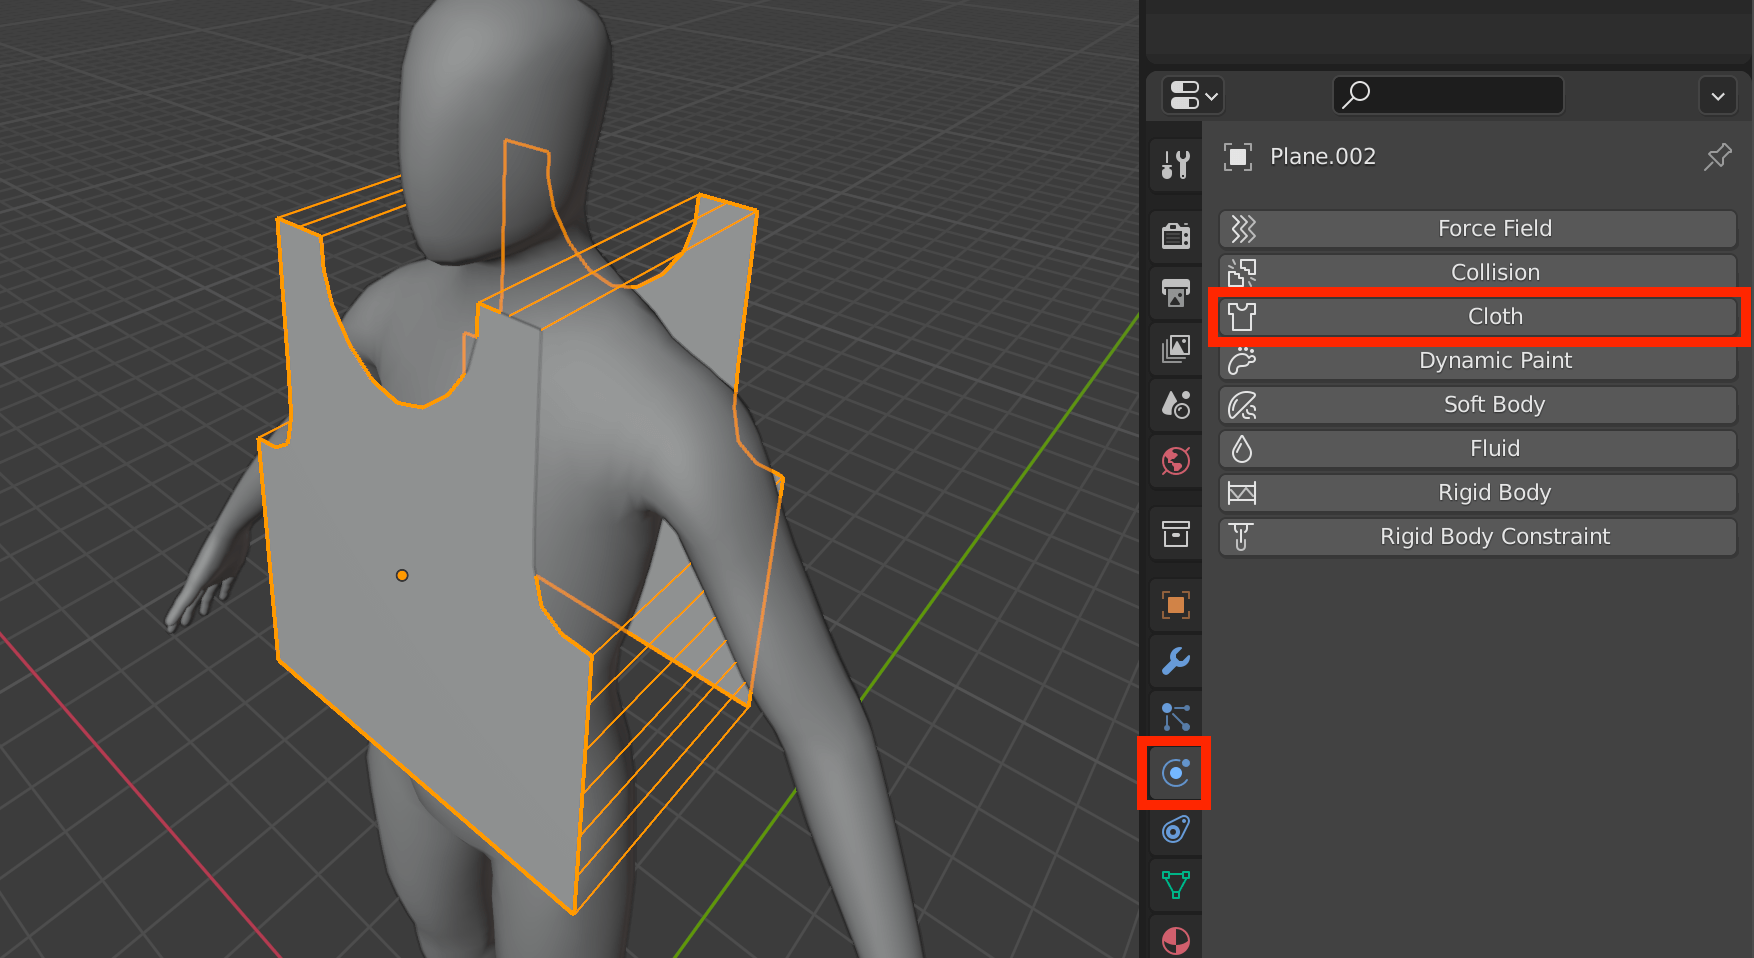The width and height of the screenshot is (1754, 958).
Task: Select the Plane.002 object origin point
Action: [x=401, y=575]
